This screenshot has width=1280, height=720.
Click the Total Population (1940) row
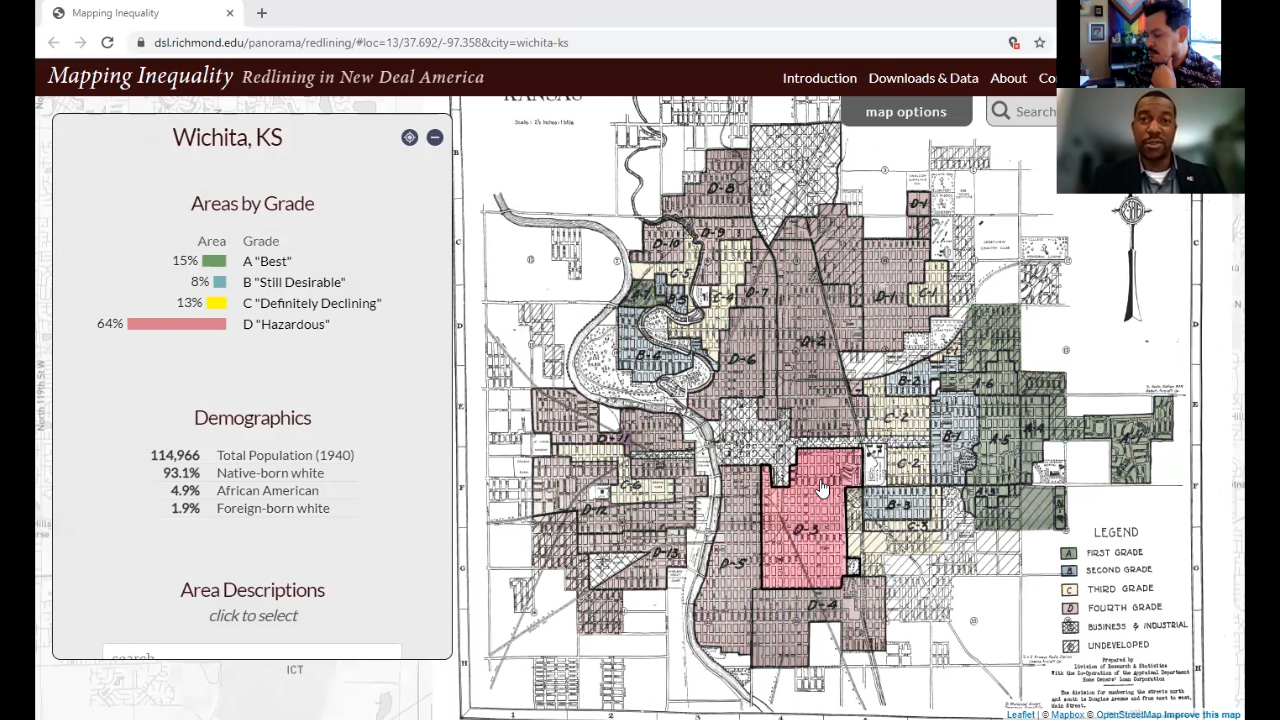(x=252, y=455)
